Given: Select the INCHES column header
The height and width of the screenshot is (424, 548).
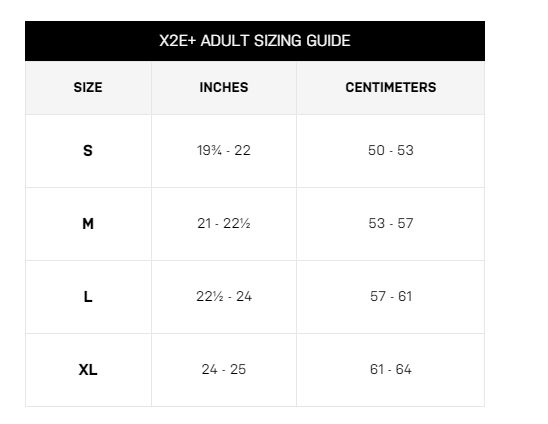Looking at the screenshot, I should pyautogui.click(x=224, y=87).
